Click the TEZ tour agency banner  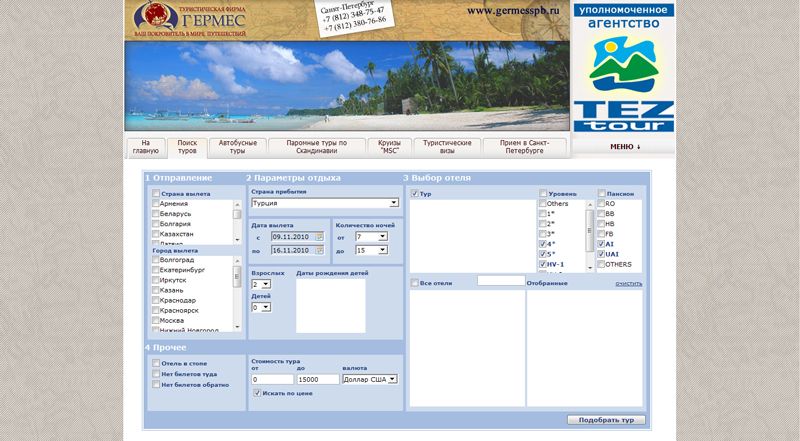(x=623, y=69)
